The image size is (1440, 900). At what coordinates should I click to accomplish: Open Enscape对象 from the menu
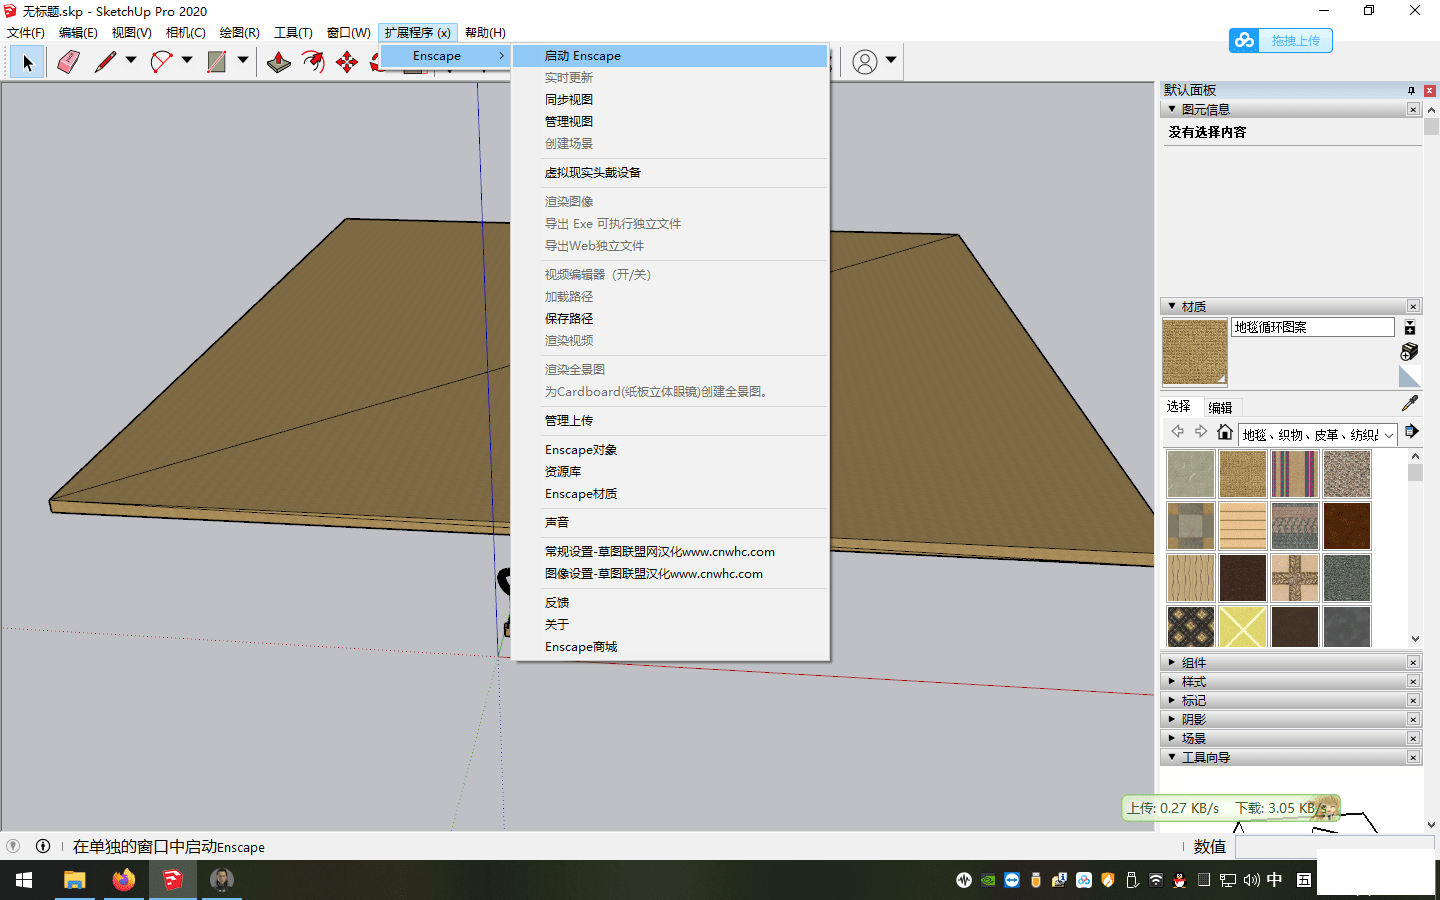[x=670, y=450]
